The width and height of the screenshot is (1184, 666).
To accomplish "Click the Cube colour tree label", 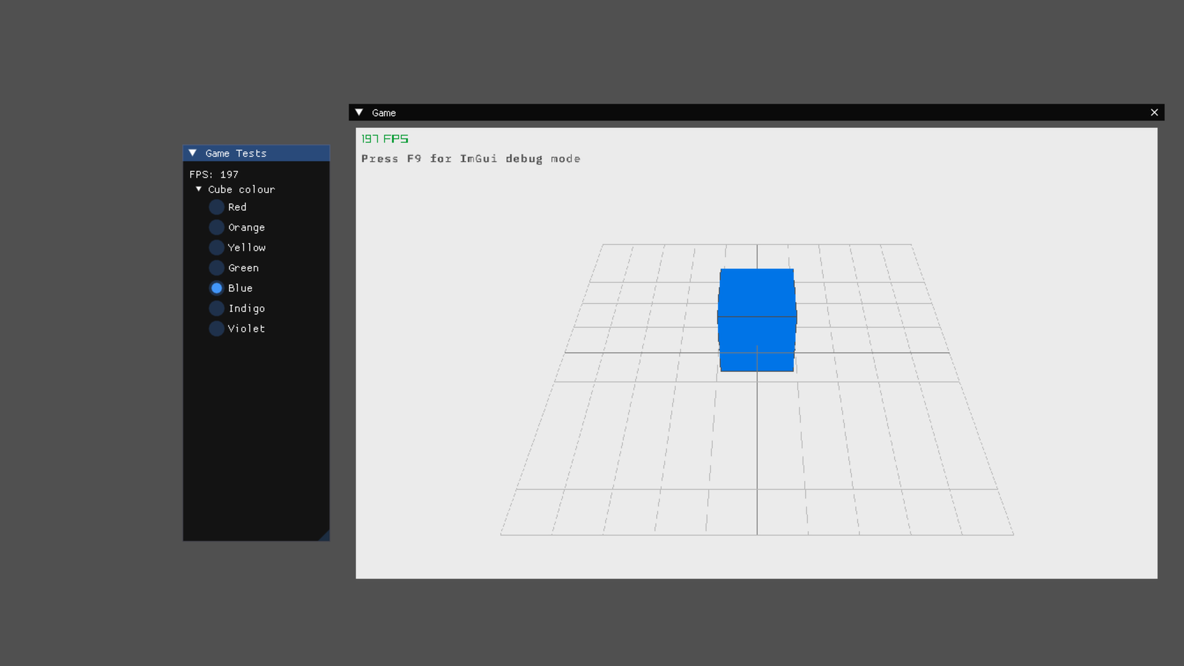I will (x=241, y=189).
